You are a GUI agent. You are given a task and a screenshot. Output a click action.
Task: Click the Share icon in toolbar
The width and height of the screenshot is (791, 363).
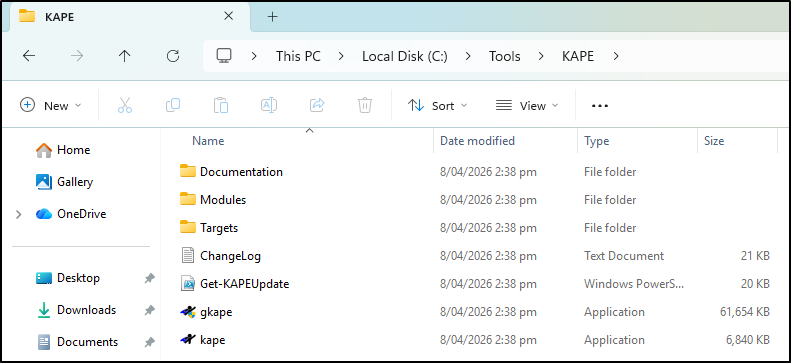317,105
